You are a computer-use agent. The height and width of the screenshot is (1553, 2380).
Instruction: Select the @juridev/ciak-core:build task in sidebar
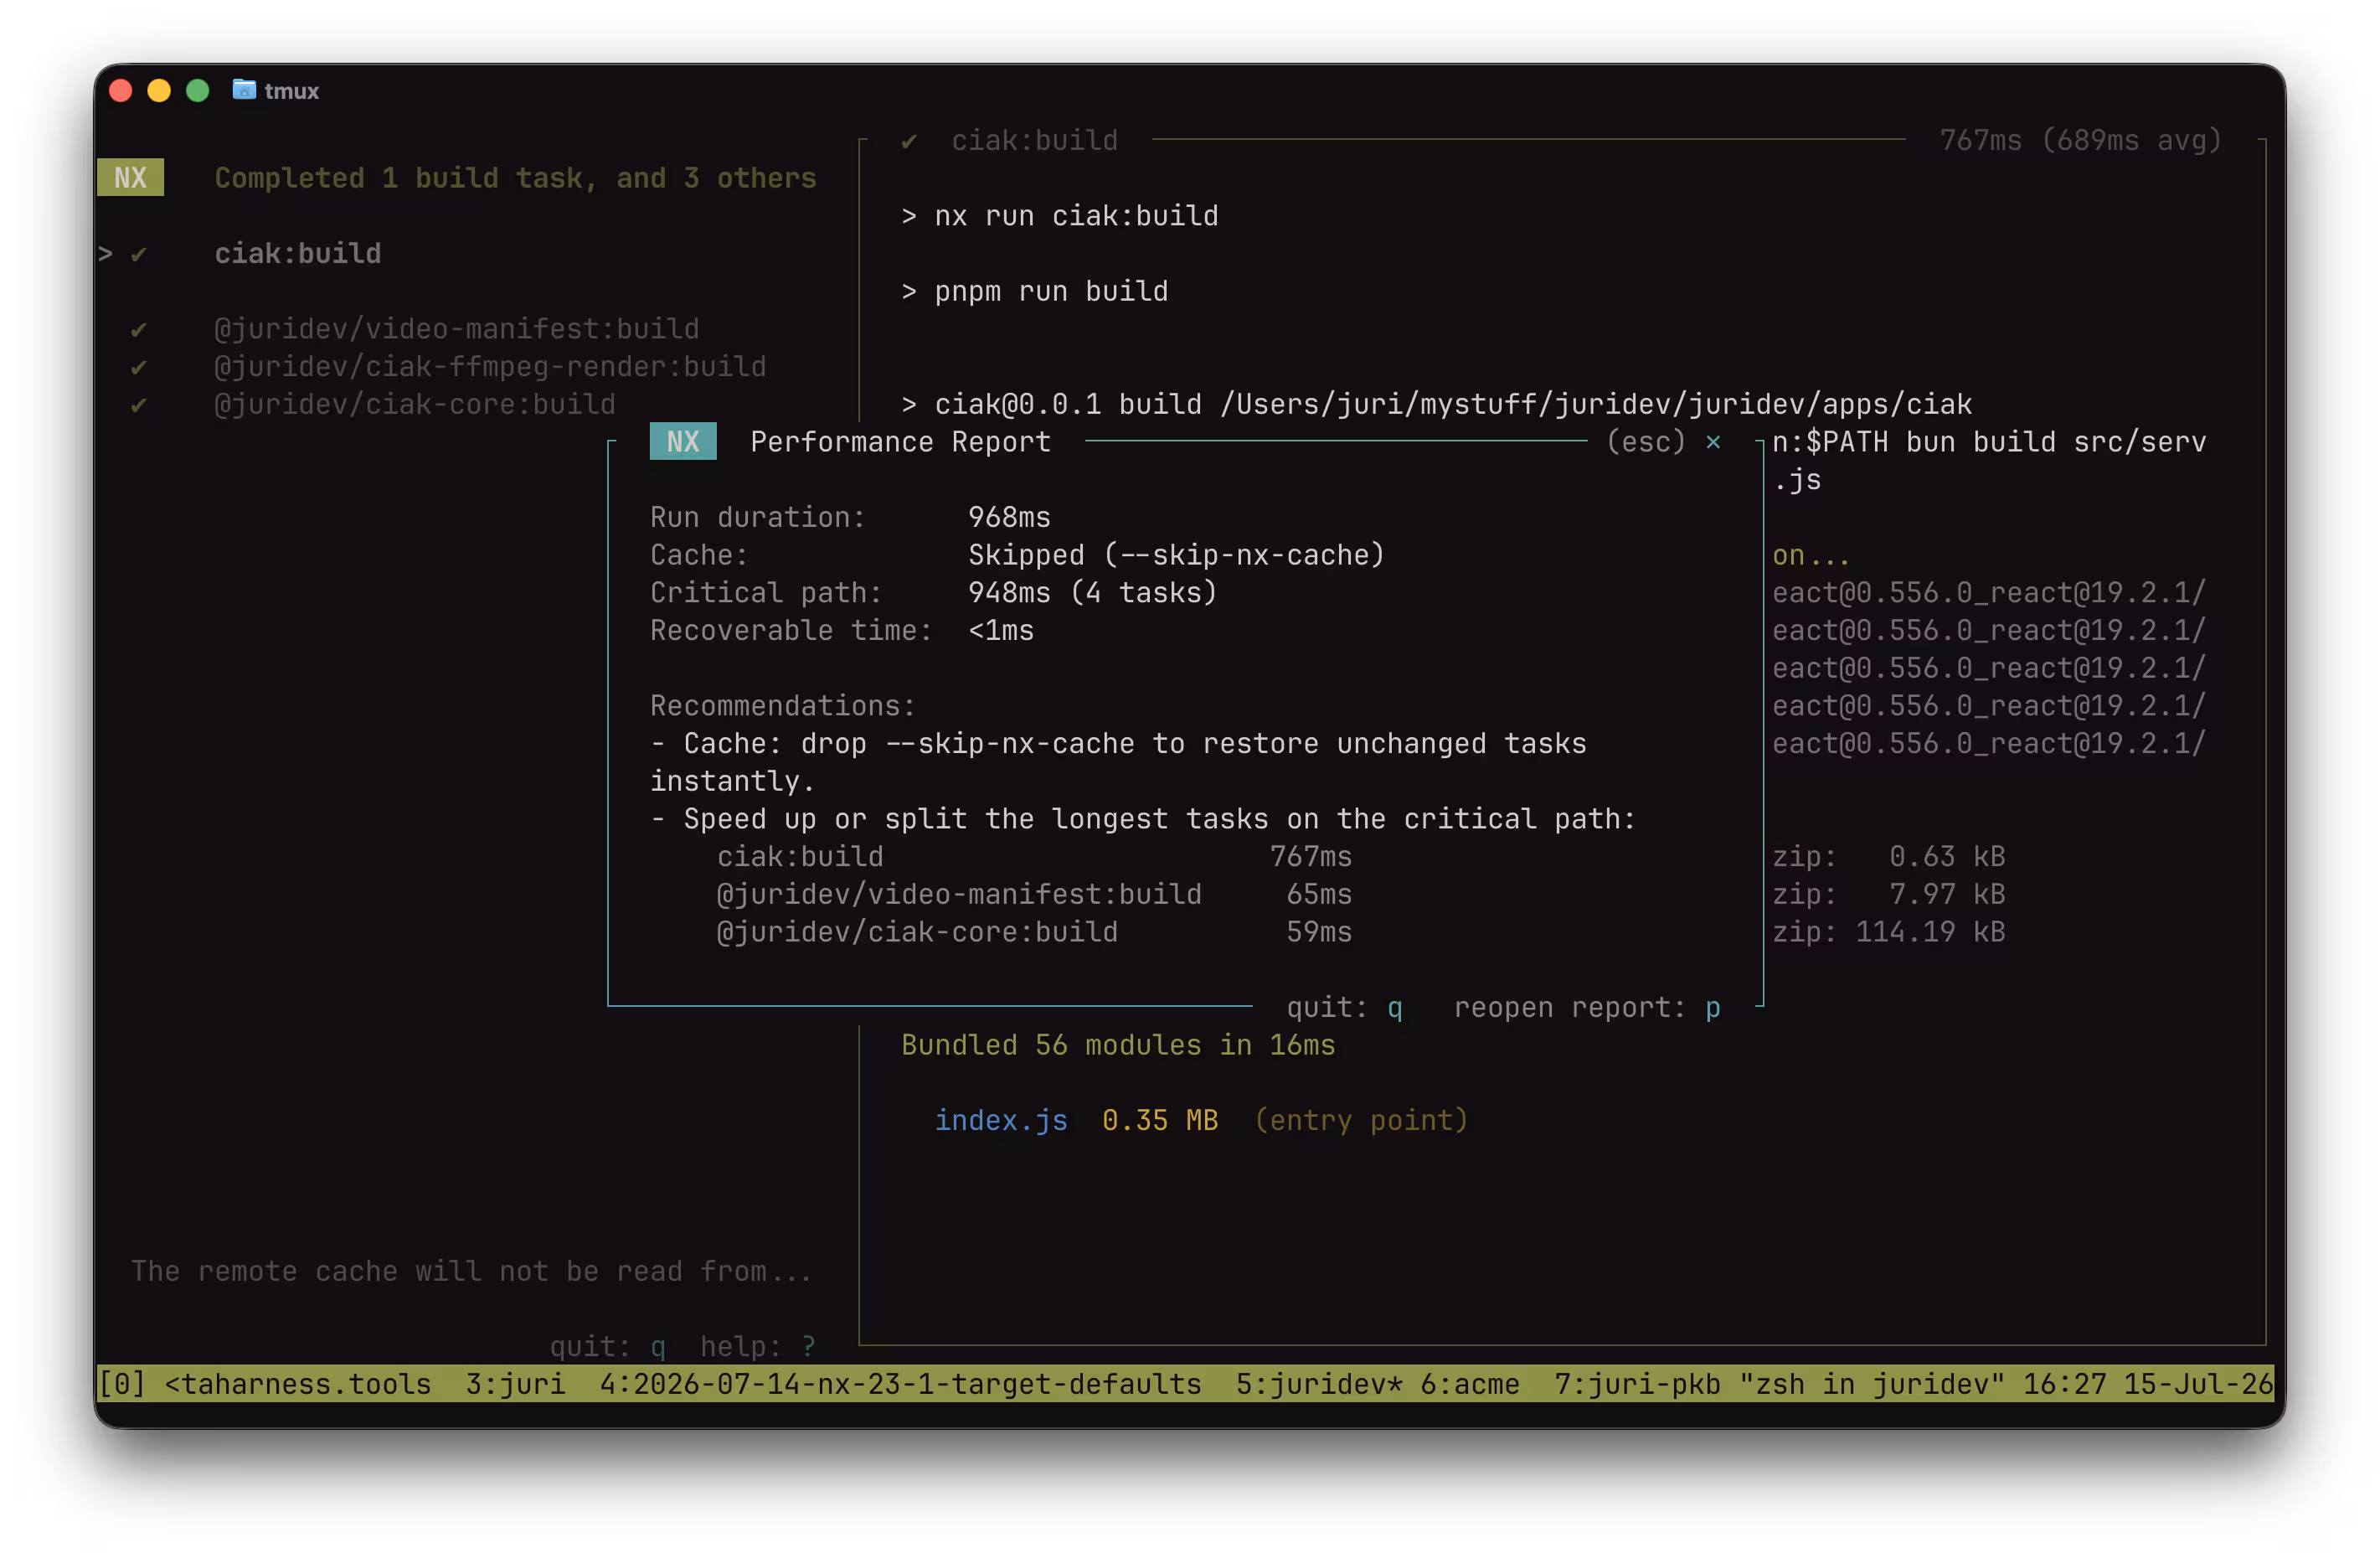click(415, 405)
